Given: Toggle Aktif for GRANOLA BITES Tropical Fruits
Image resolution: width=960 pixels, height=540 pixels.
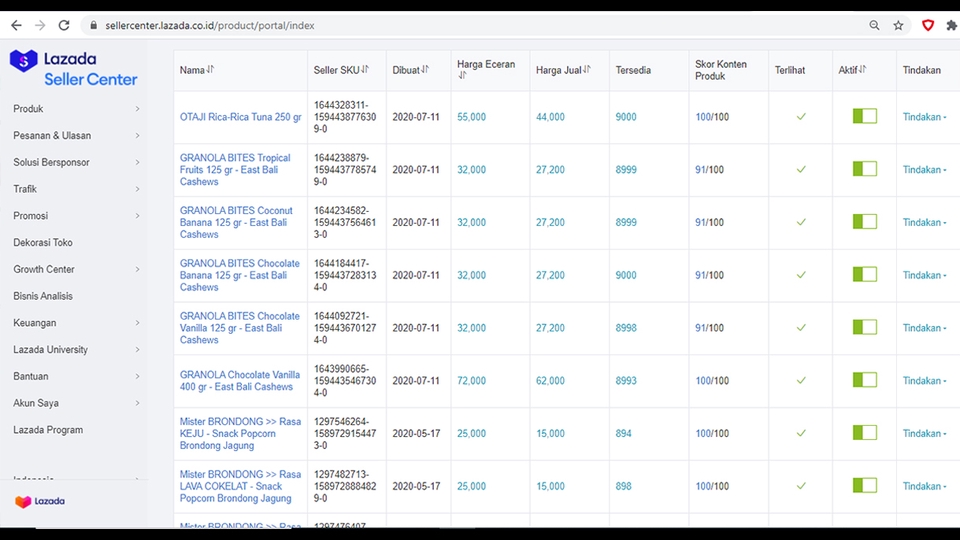Looking at the screenshot, I should tap(864, 168).
